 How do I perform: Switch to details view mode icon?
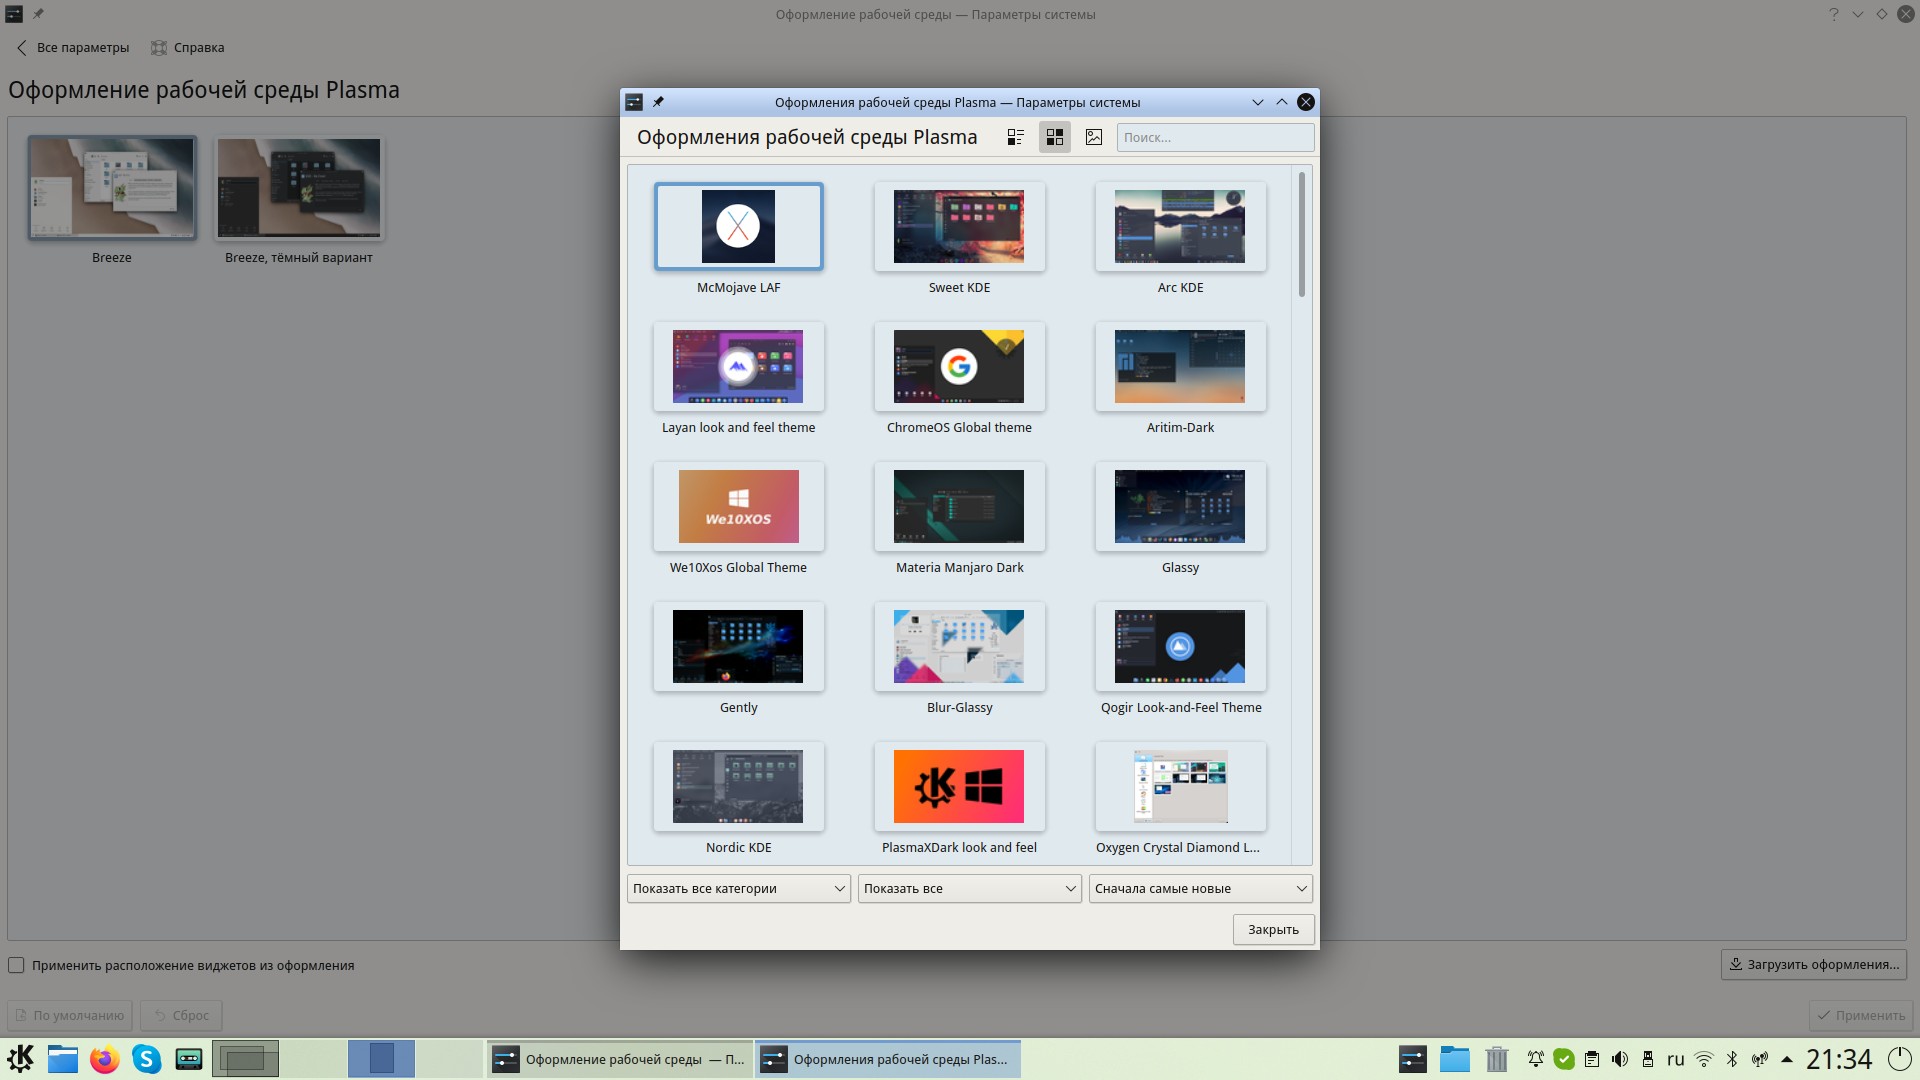click(x=1015, y=137)
